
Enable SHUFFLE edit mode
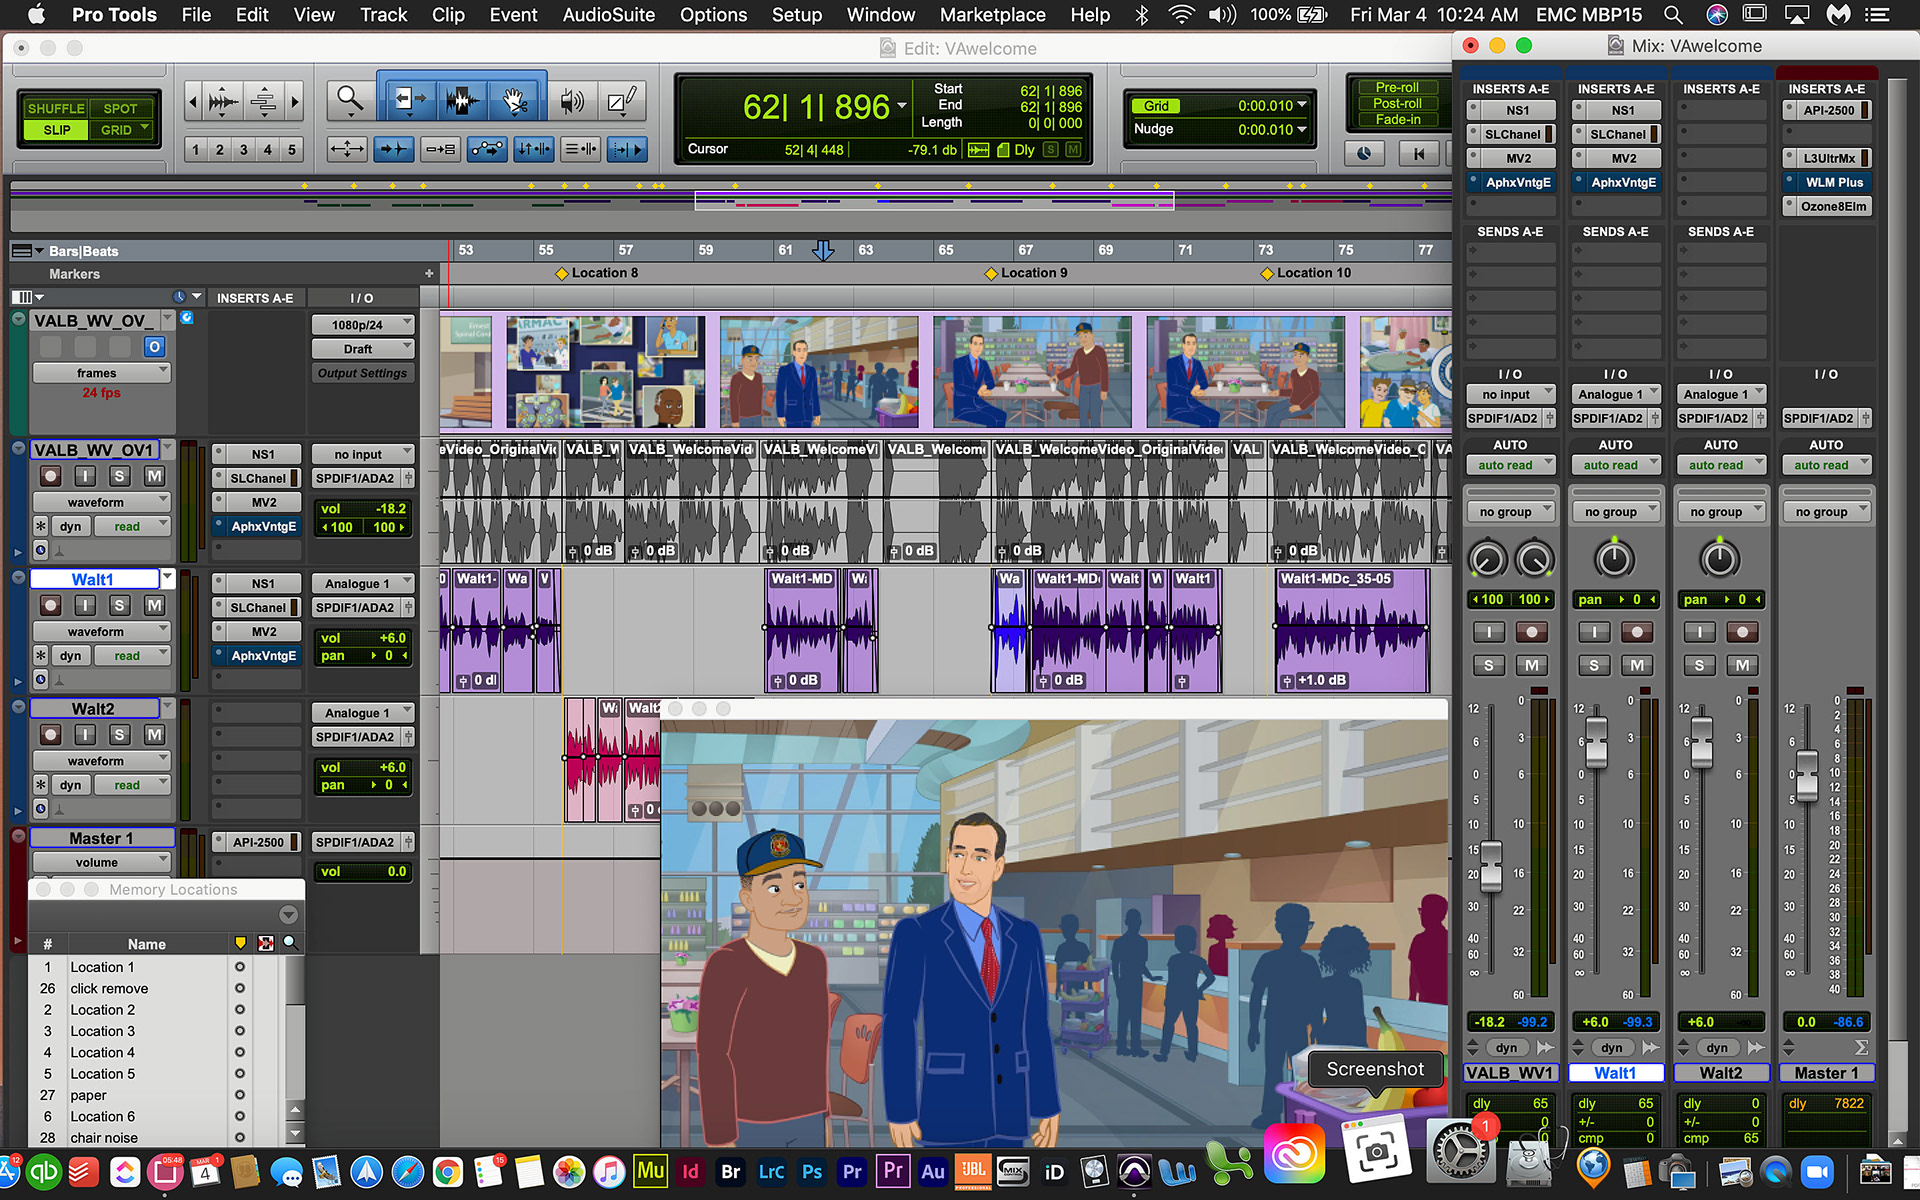point(56,108)
